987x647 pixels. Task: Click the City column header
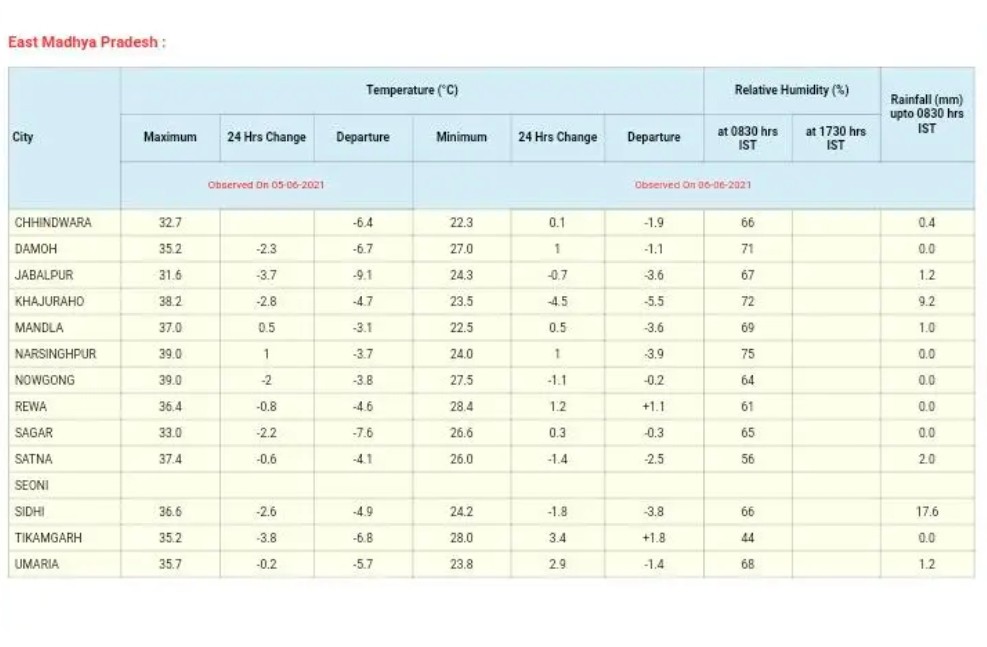(23, 137)
